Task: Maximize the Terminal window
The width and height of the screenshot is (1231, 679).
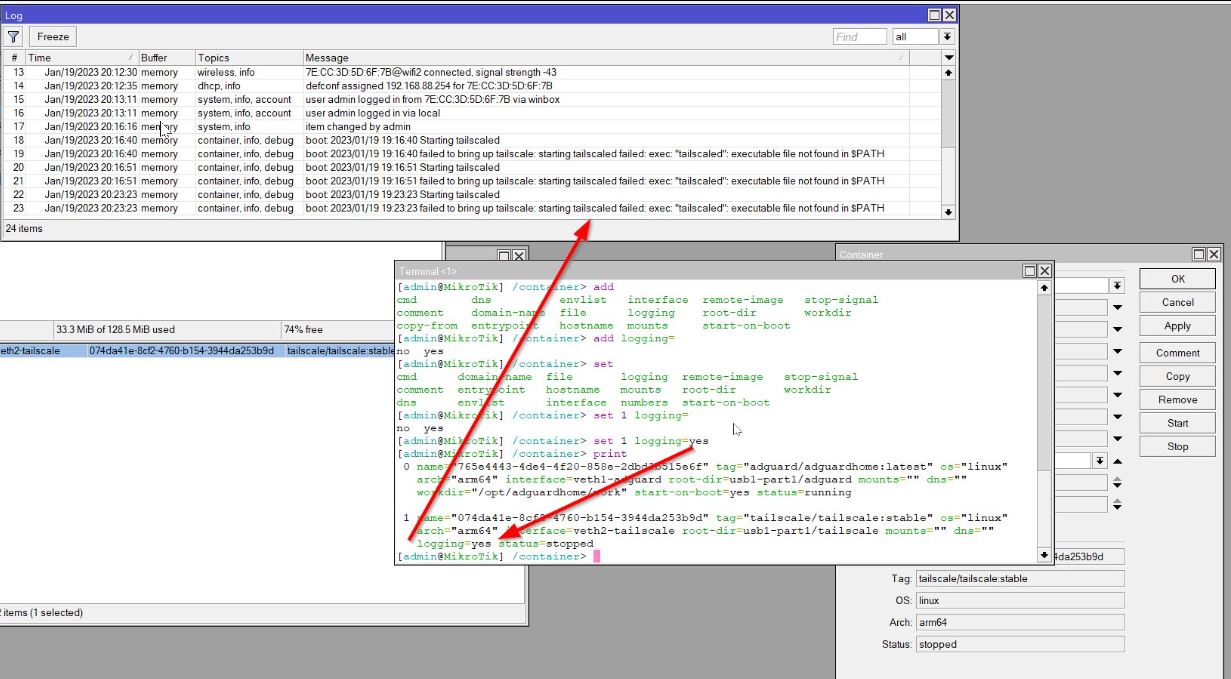Action: 1029,271
